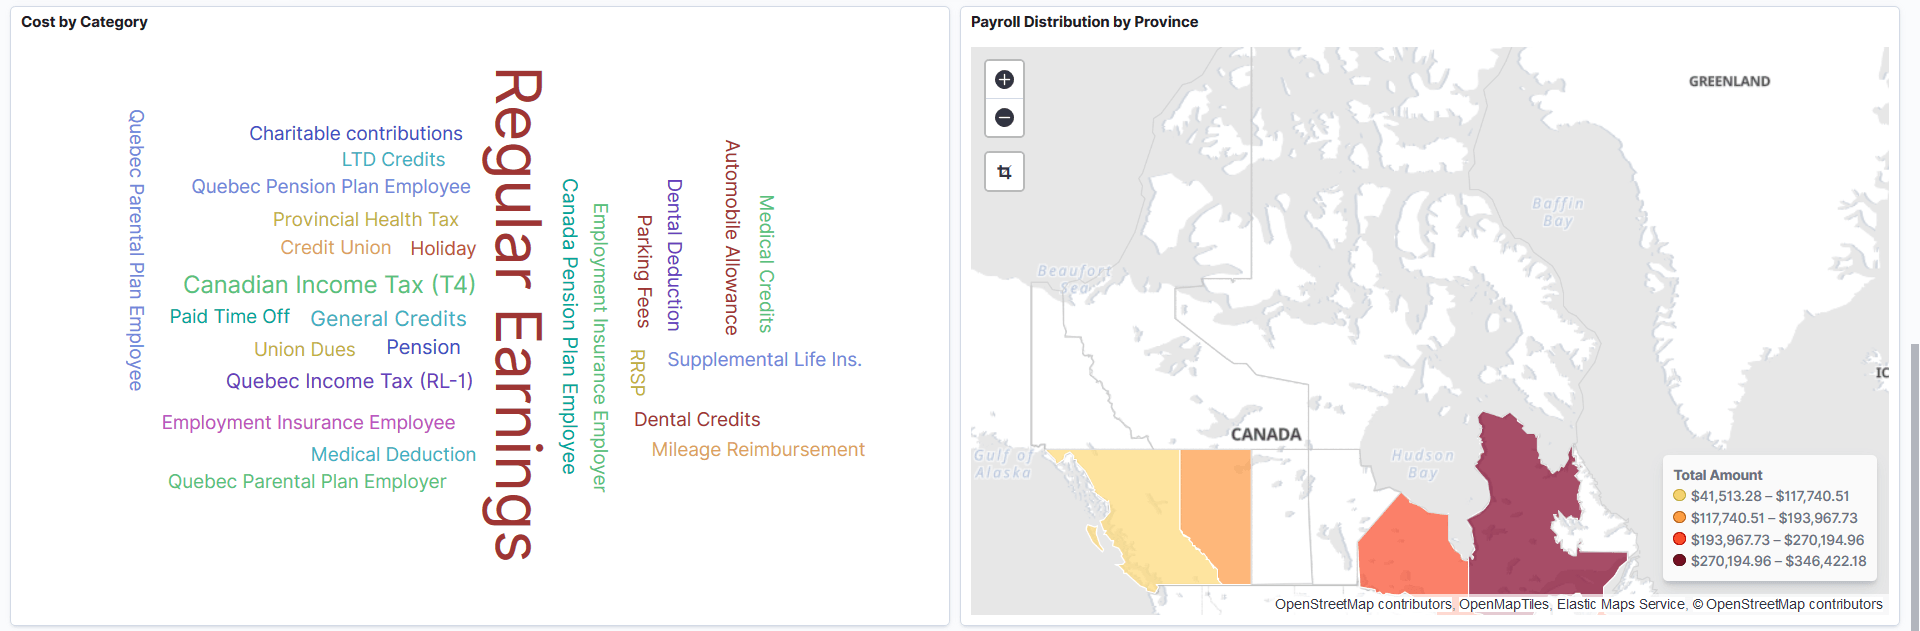Select the $193,967.73 range legend swatch
Image resolution: width=1920 pixels, height=631 pixels.
point(1679,539)
